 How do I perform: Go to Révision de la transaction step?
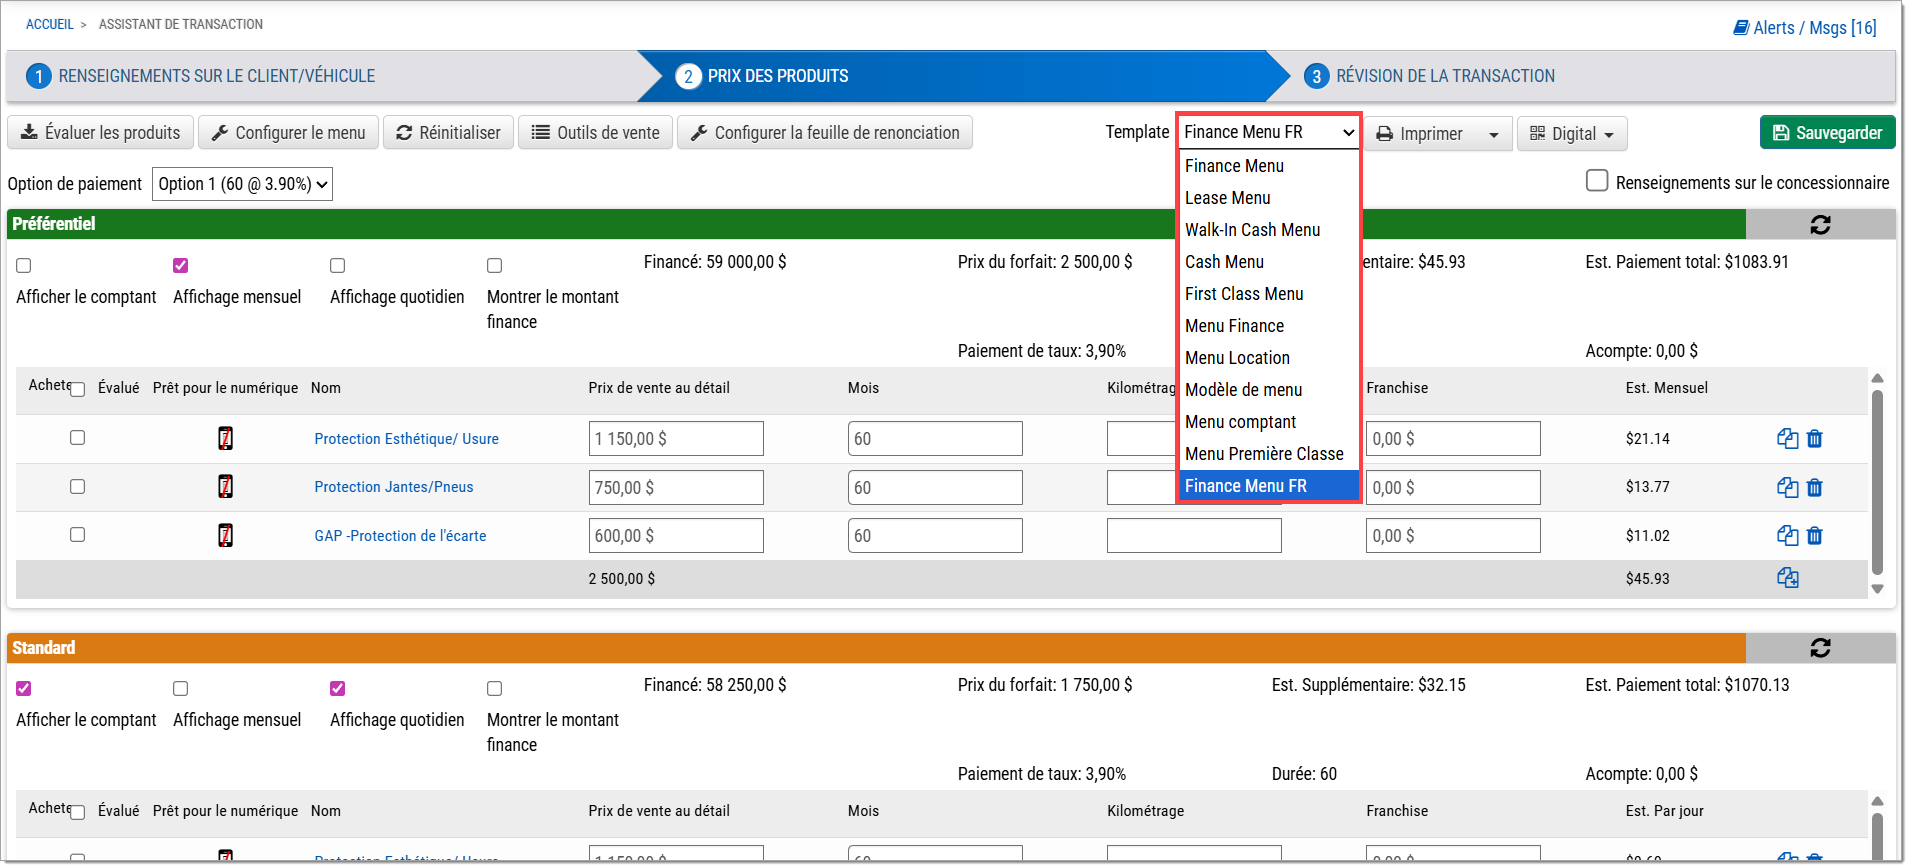1444,76
